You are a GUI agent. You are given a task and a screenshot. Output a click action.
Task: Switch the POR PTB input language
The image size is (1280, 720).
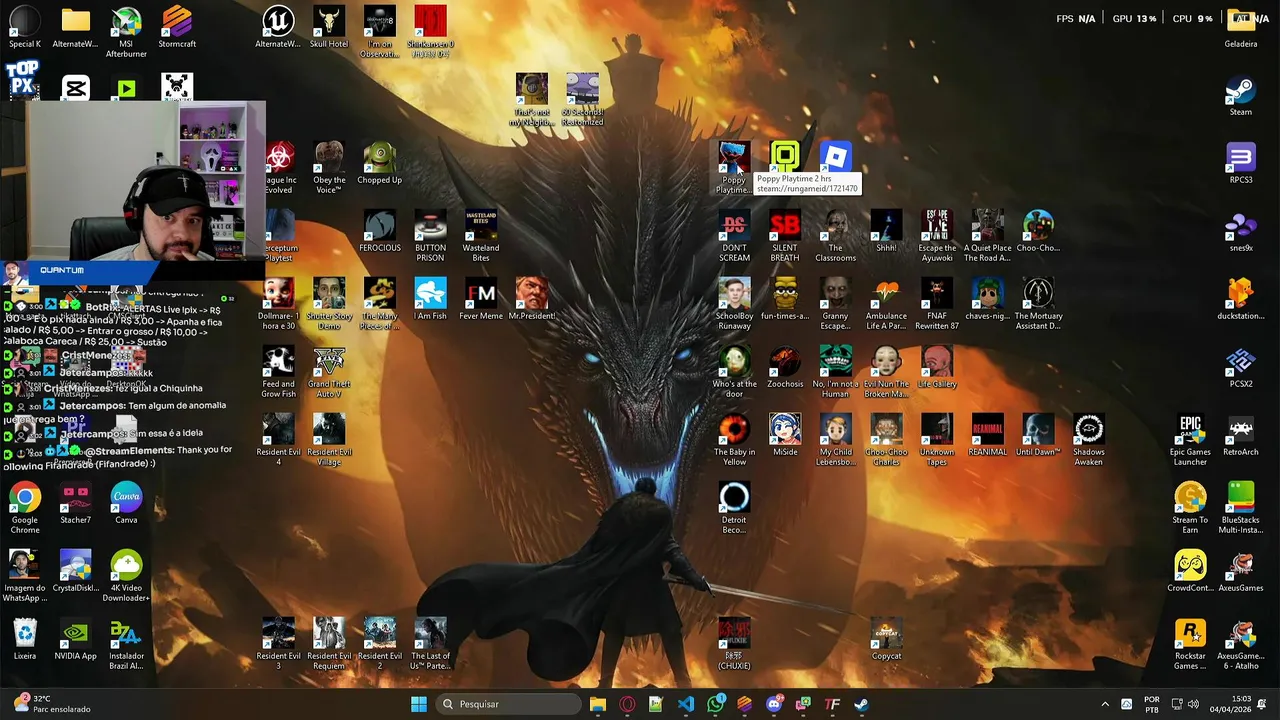[1152, 704]
